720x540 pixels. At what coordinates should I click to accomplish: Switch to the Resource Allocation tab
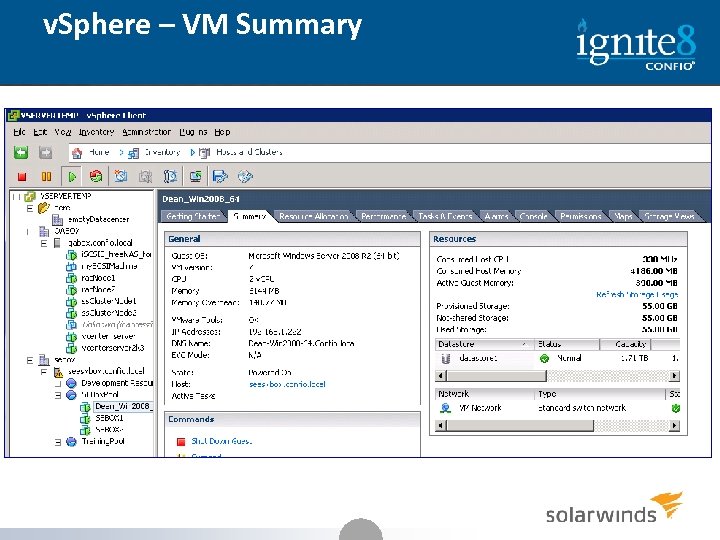[x=314, y=216]
